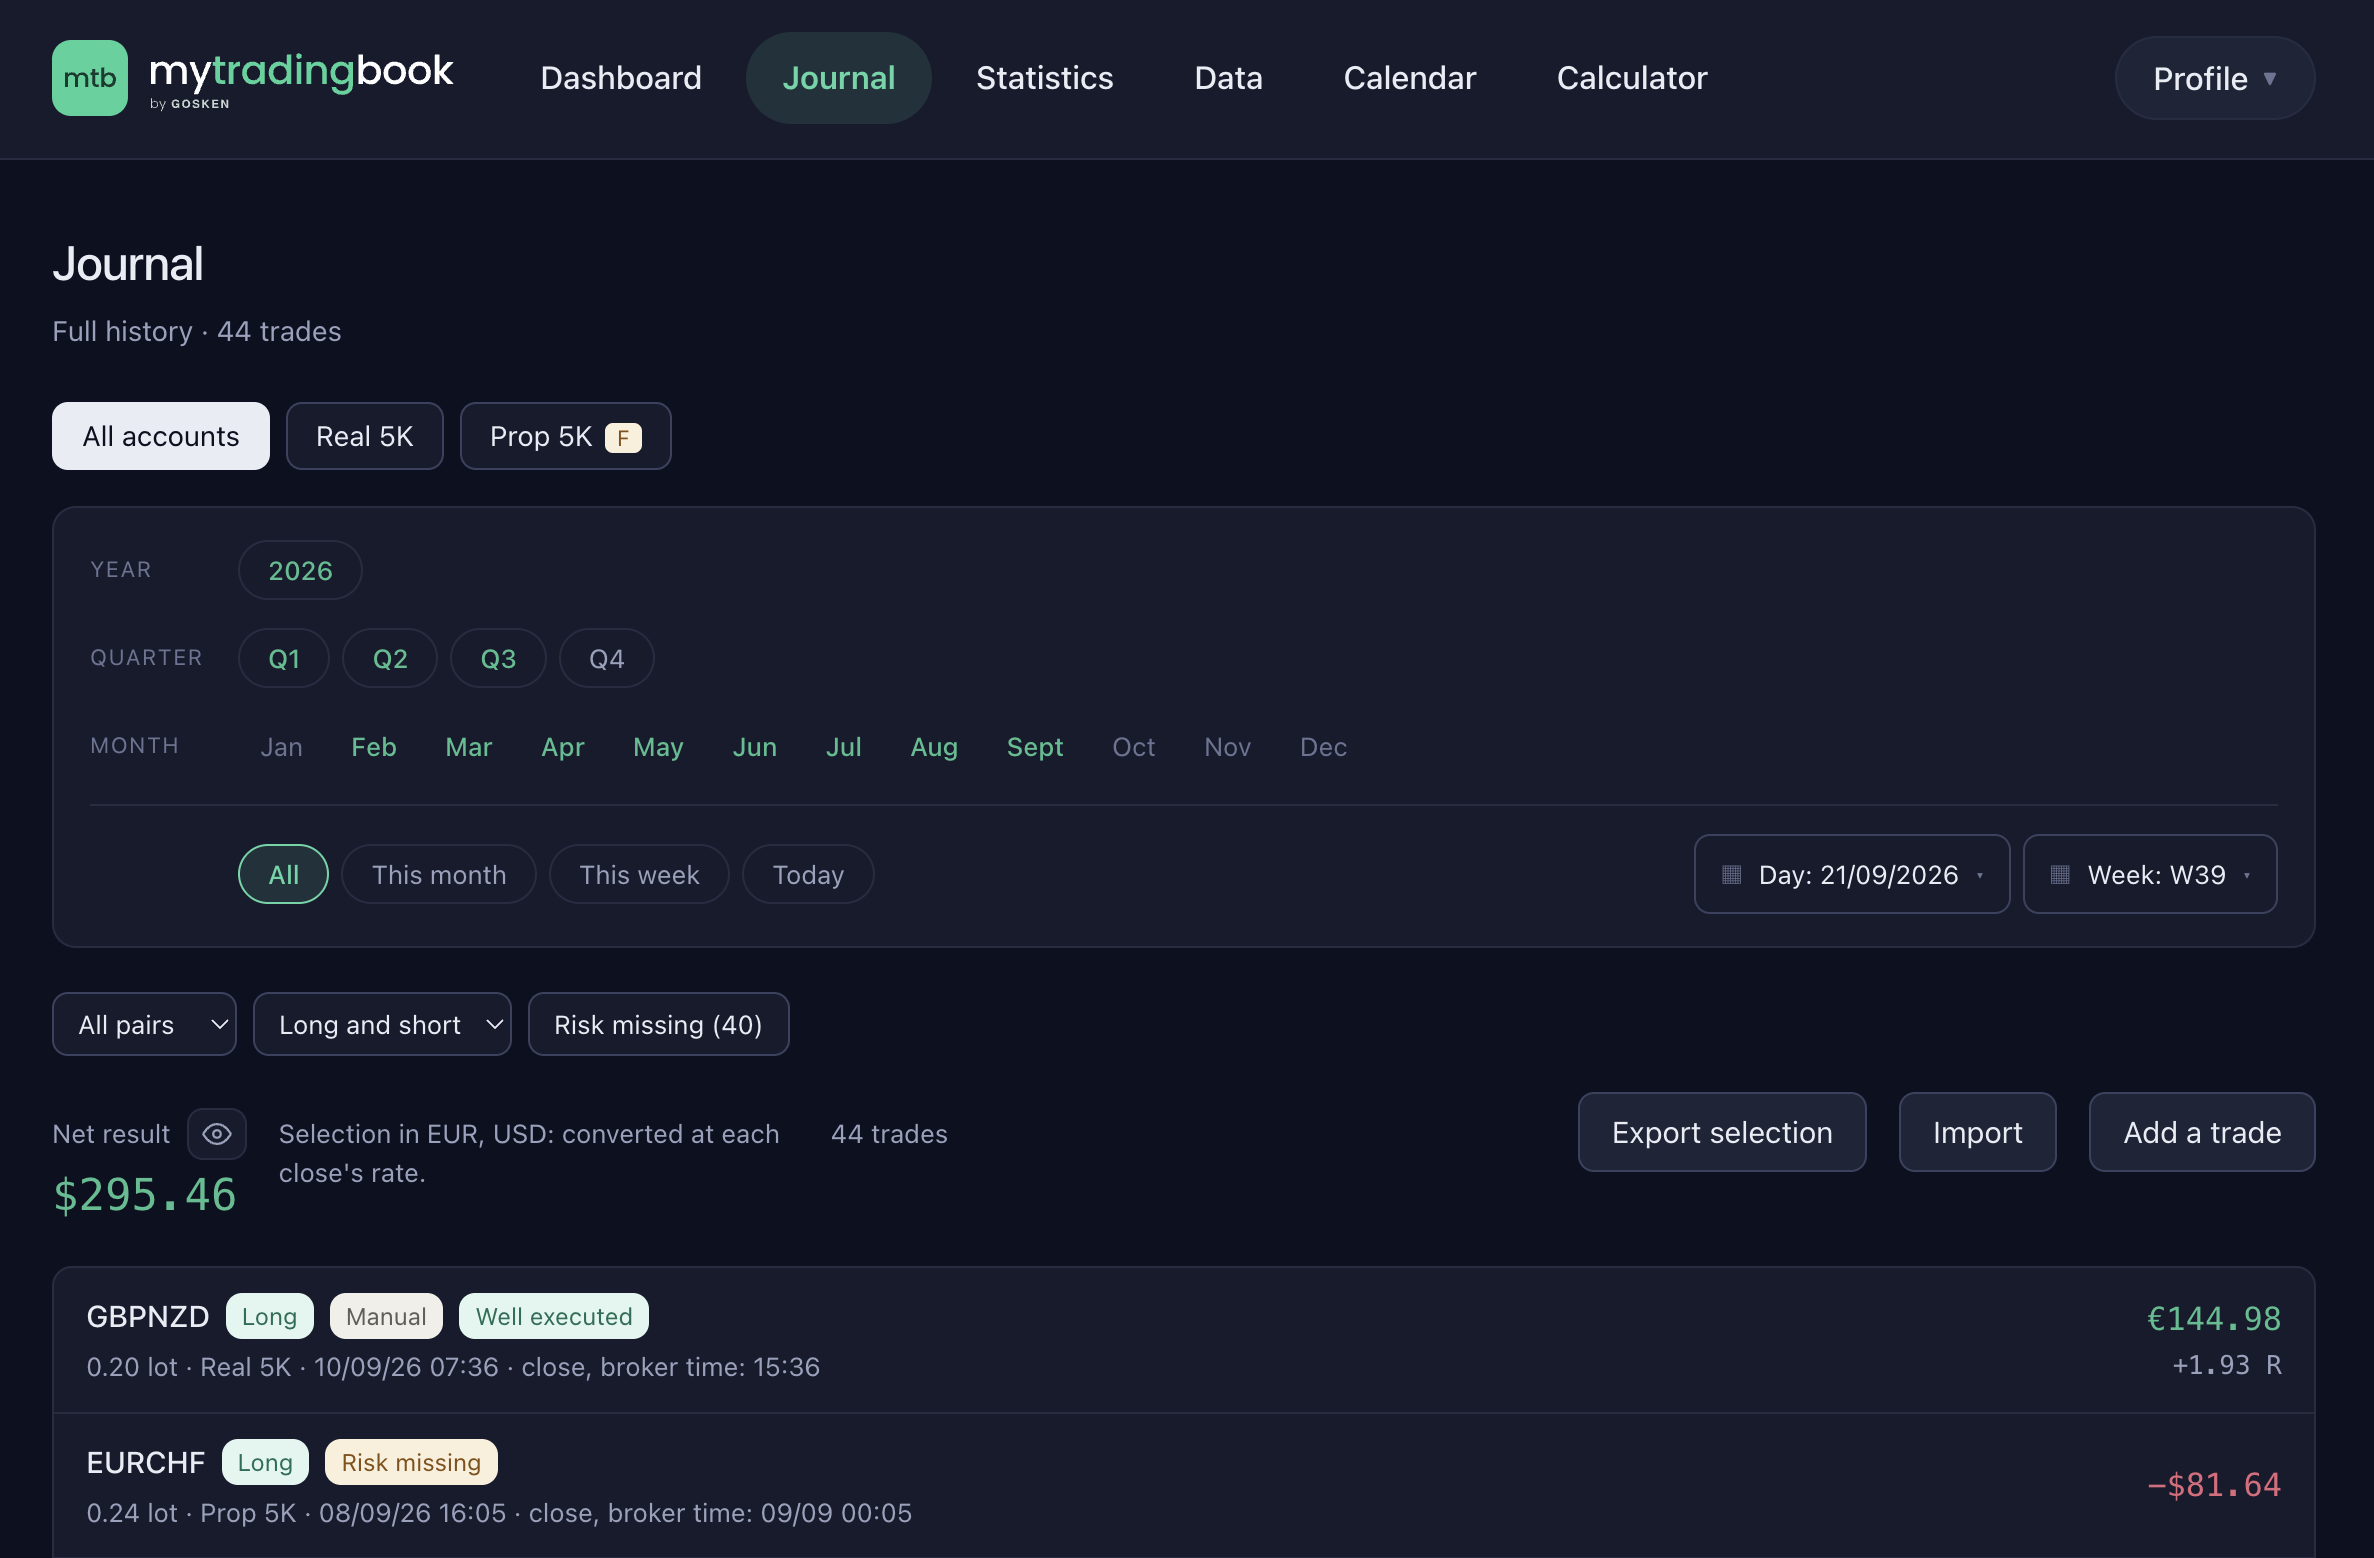
Task: Open the Statistics page
Action: click(x=1044, y=78)
